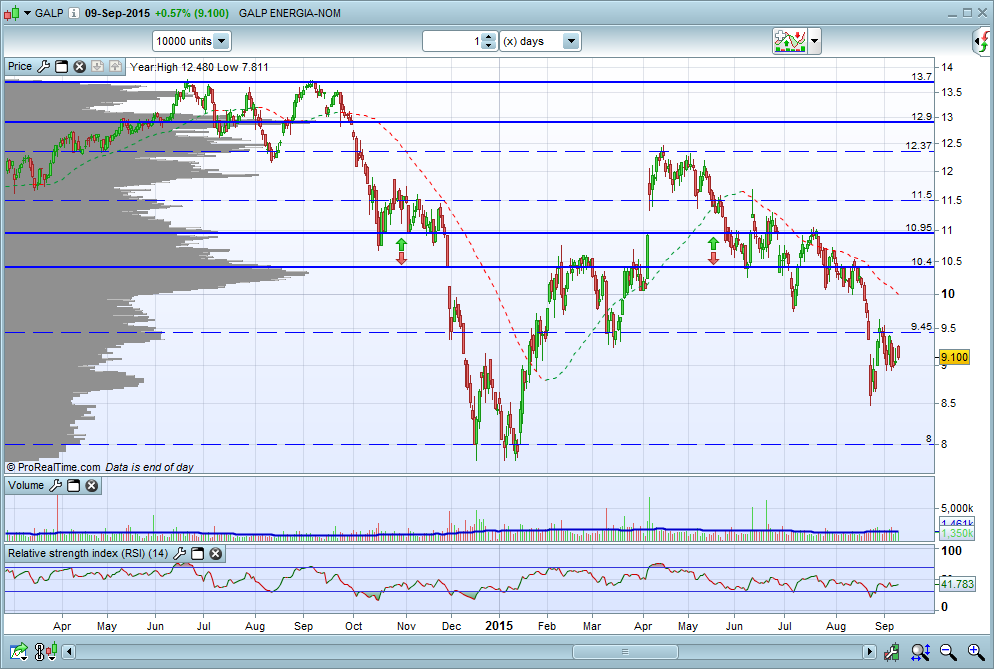This screenshot has height=669, width=994.
Task: Increase the timeframe value with the up stepper
Action: pos(488,37)
